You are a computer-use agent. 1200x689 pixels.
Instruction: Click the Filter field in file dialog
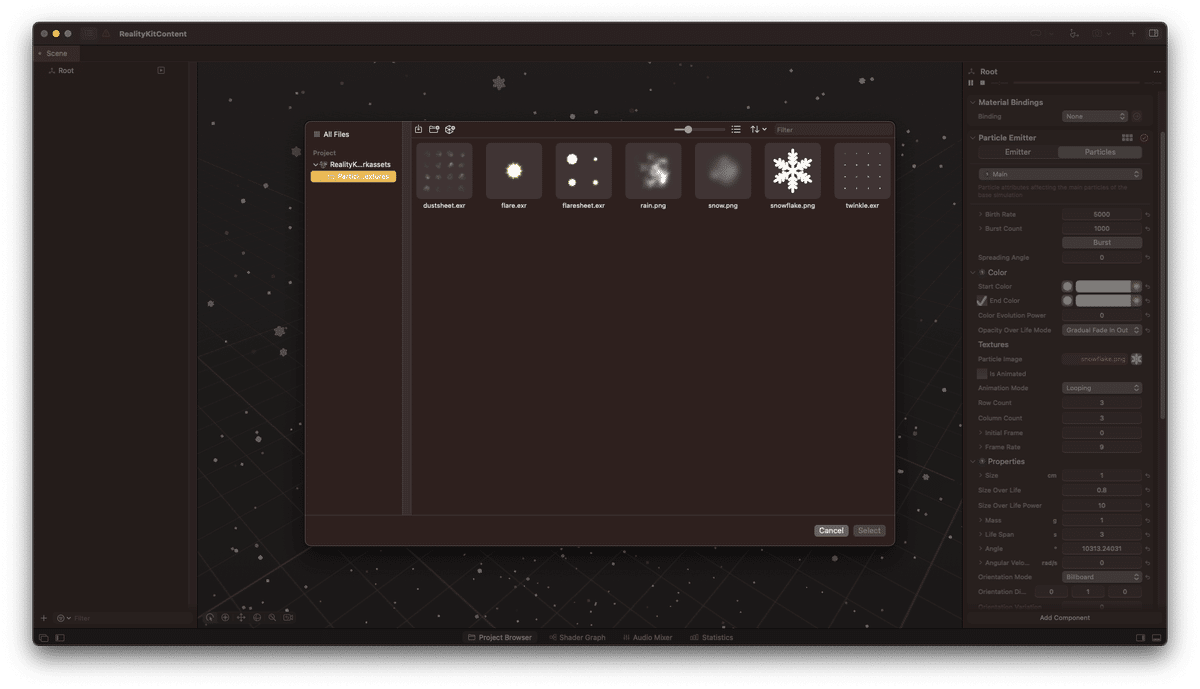[832, 130]
